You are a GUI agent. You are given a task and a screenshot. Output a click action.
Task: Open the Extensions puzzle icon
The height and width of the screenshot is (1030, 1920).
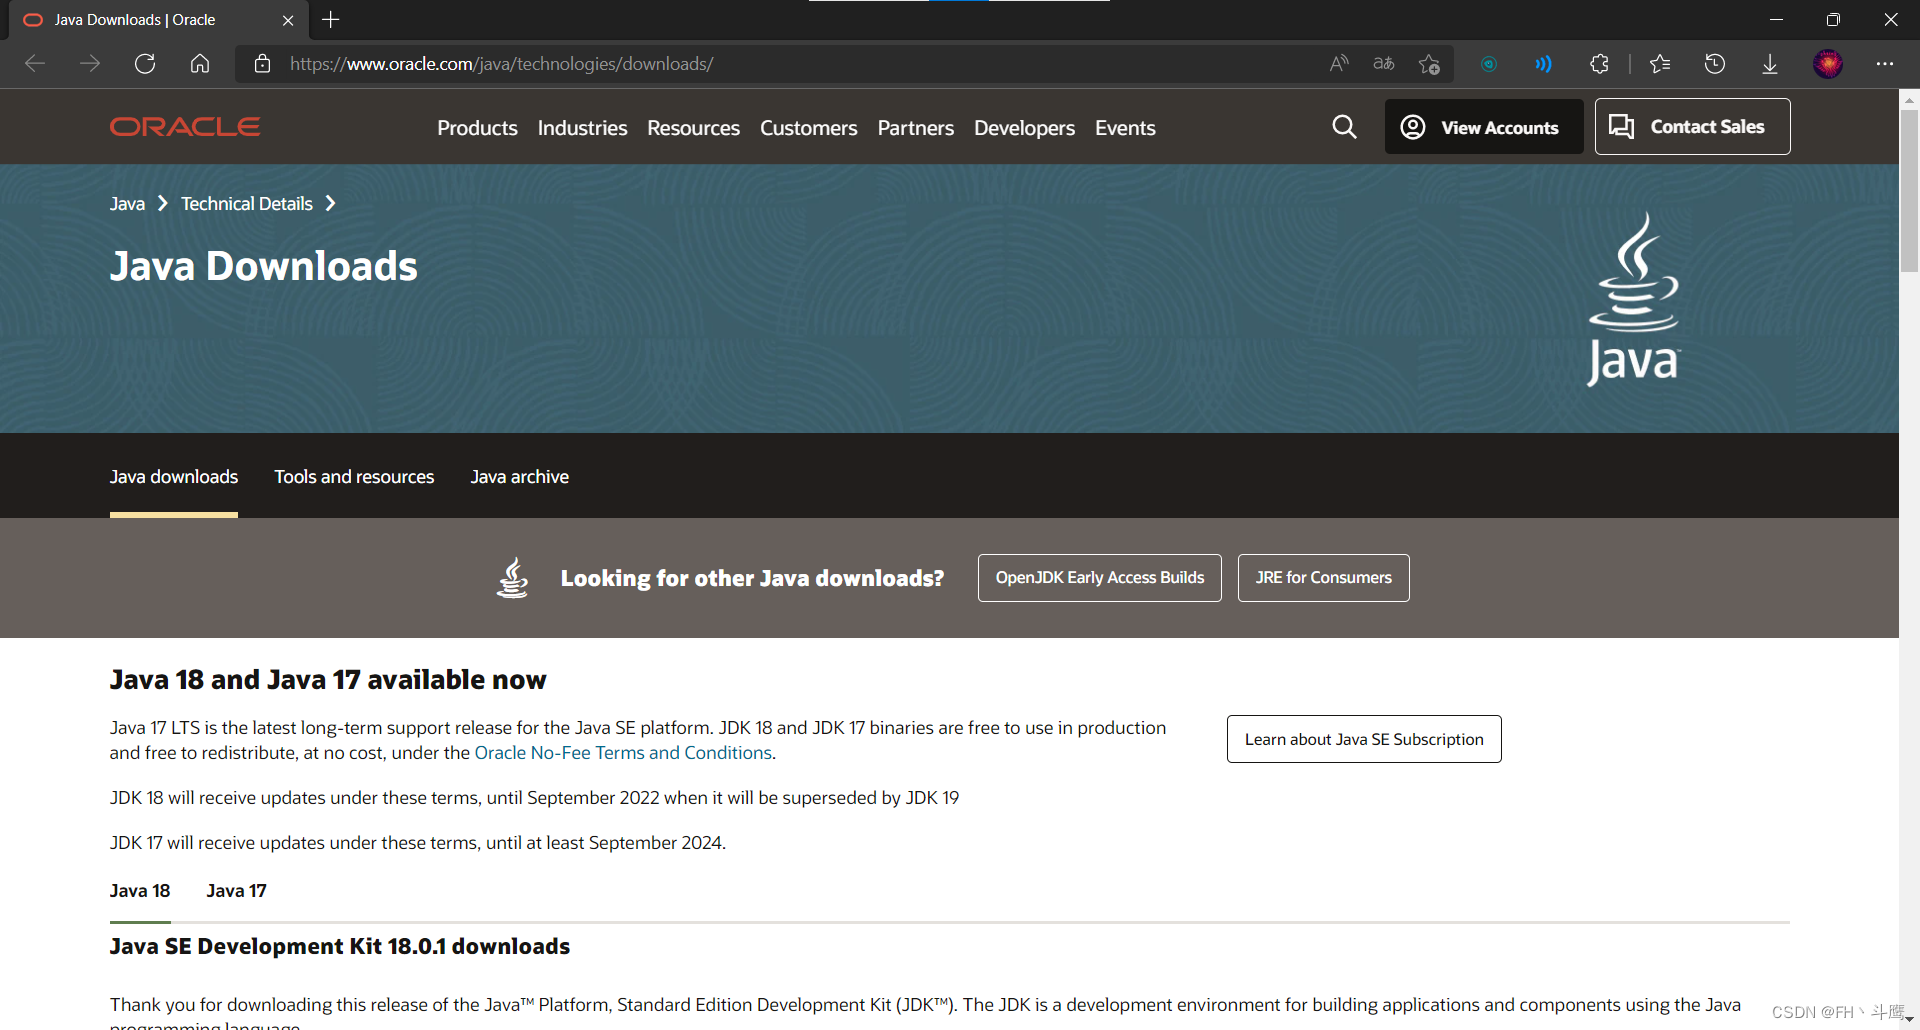click(x=1599, y=64)
